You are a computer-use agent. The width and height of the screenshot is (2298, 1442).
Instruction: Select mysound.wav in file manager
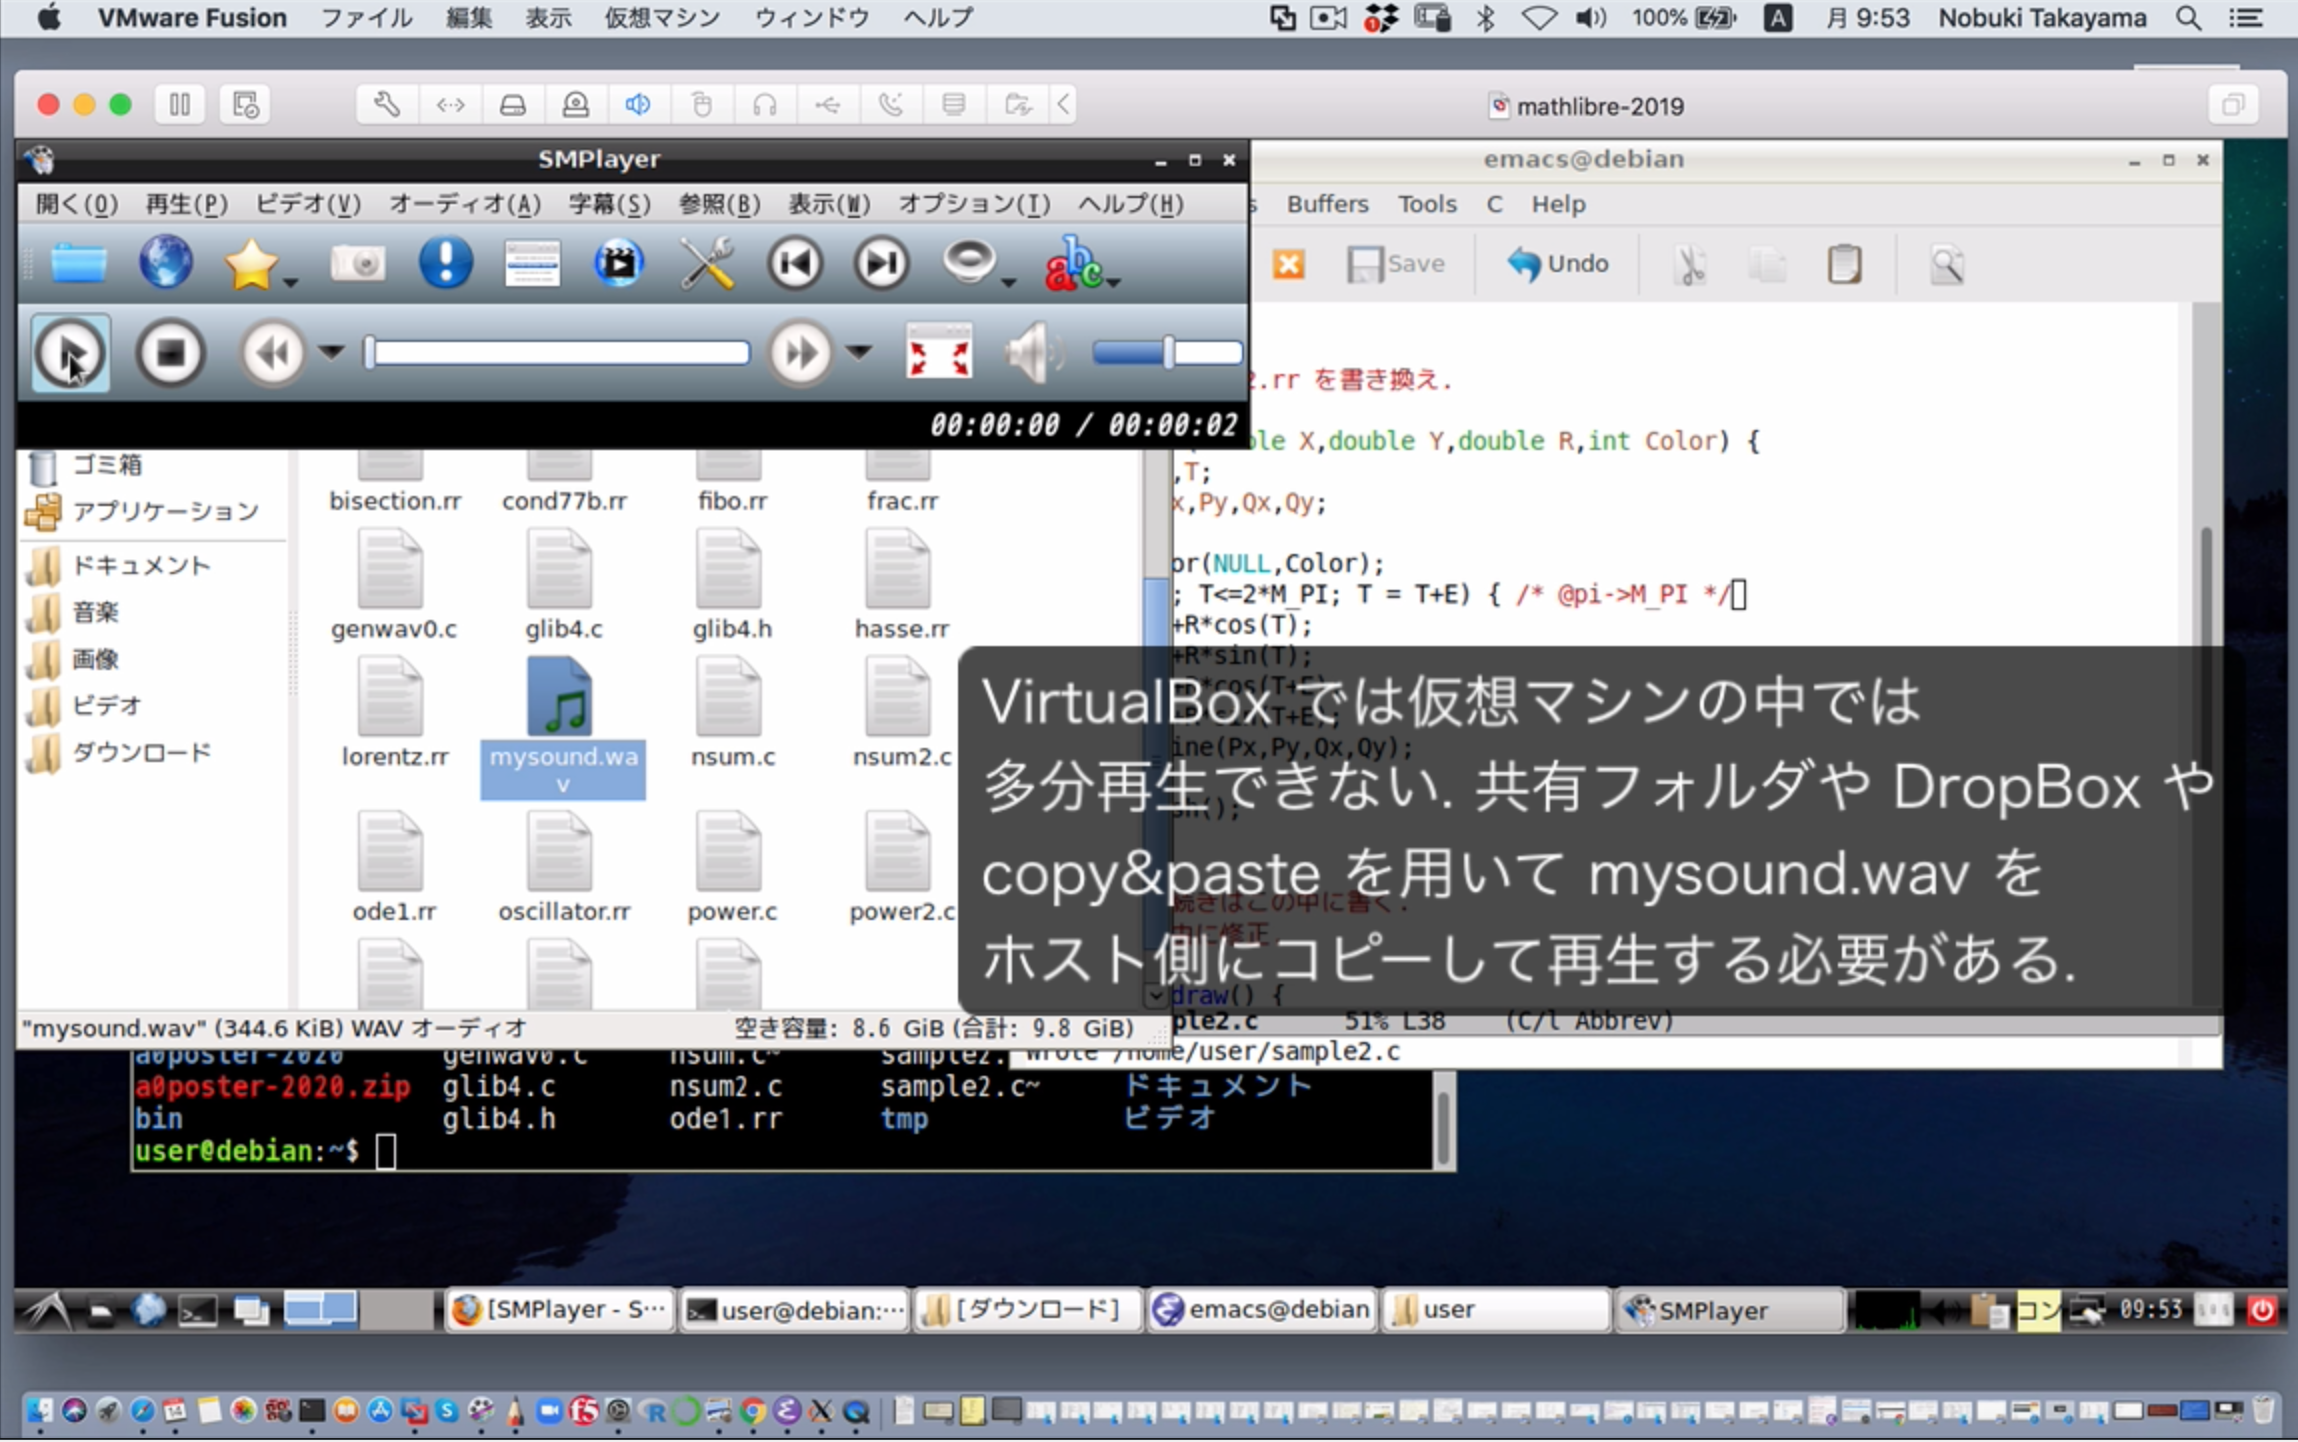pos(562,726)
